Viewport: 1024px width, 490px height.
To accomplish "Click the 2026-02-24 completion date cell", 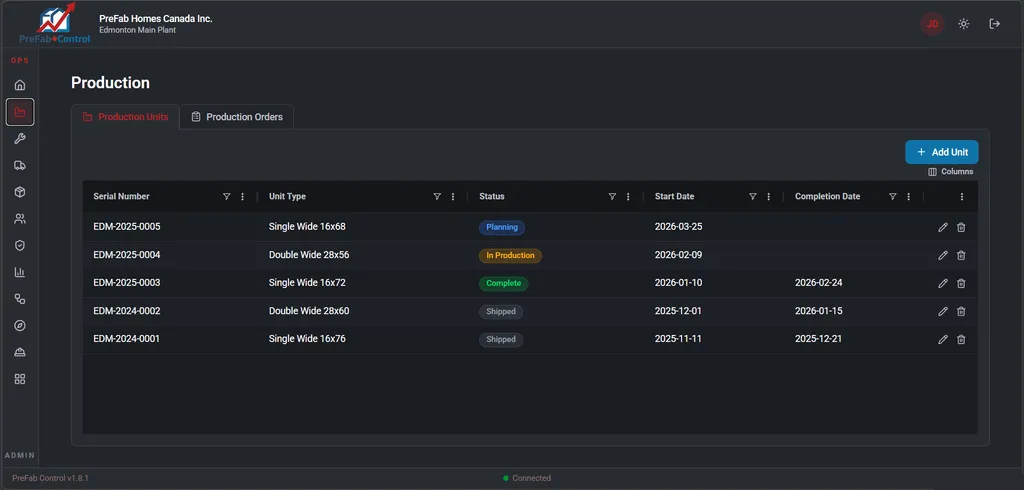I will 818,283.
